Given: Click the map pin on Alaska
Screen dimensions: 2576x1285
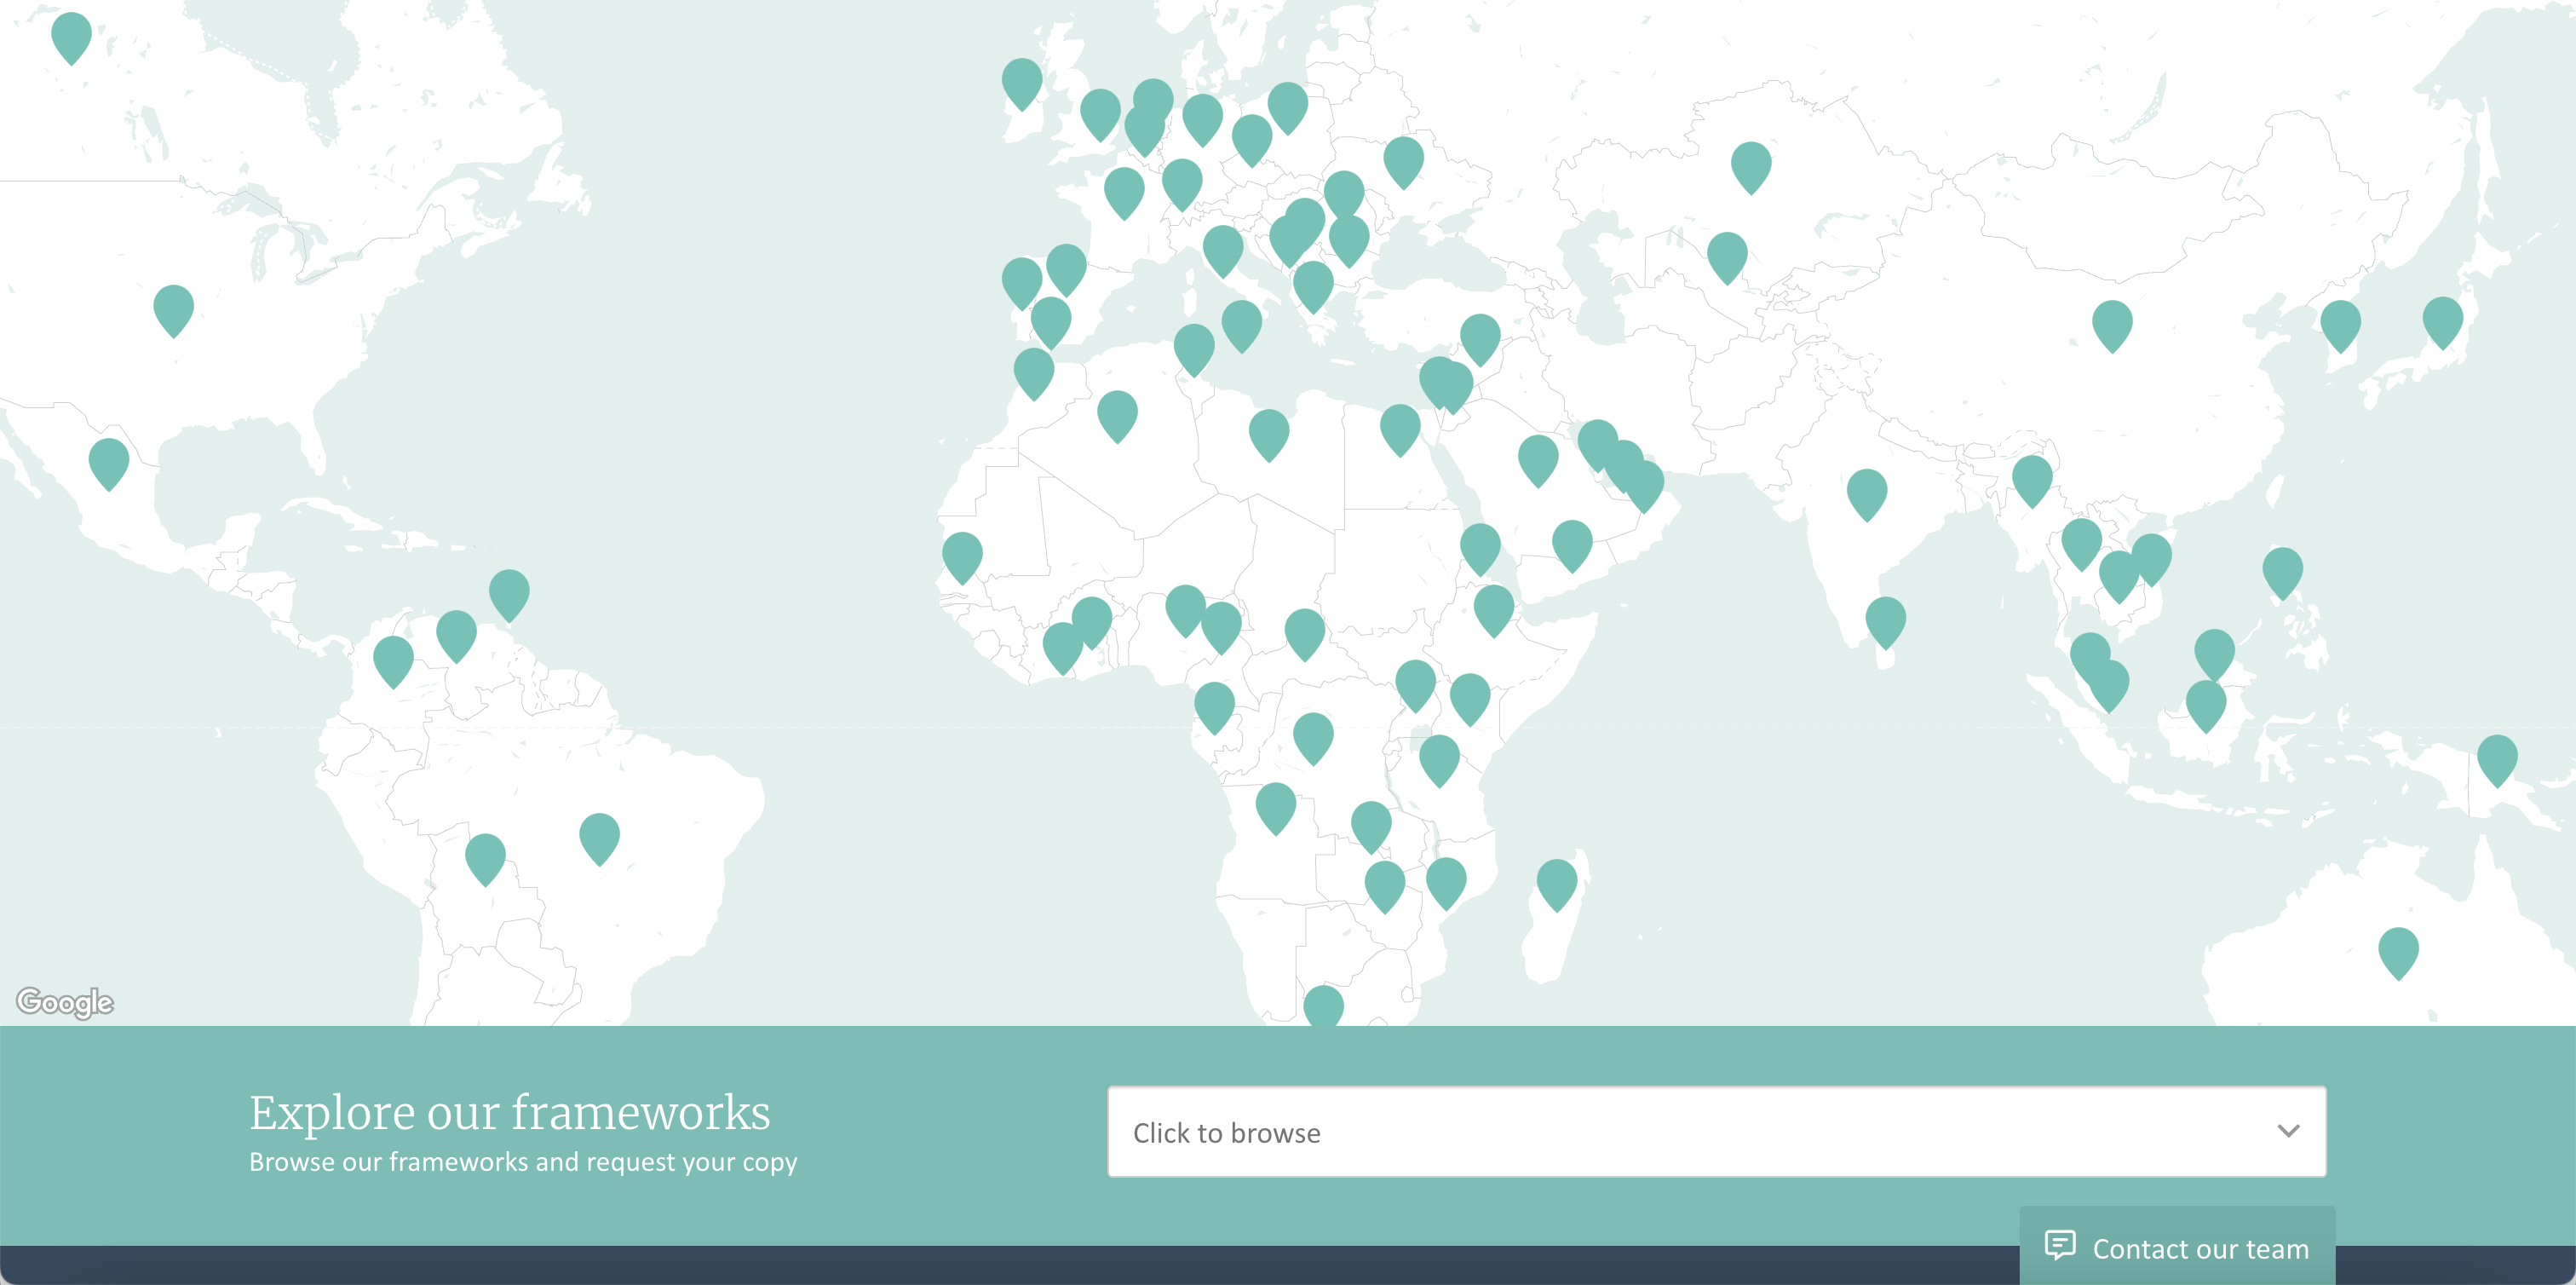Looking at the screenshot, I should (71, 35).
